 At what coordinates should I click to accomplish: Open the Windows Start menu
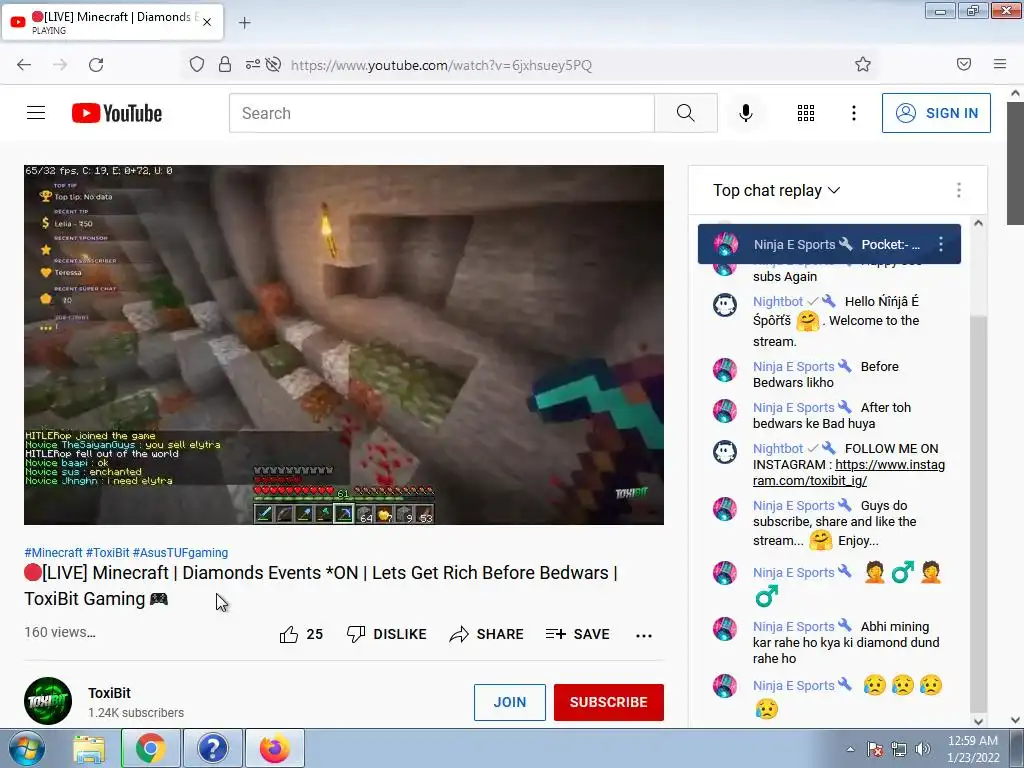point(27,748)
